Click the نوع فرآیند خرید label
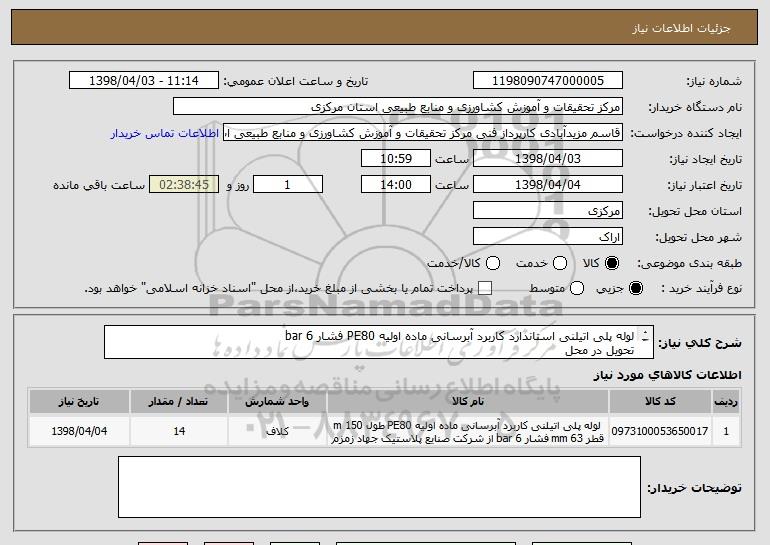The width and height of the screenshot is (770, 545). tap(701, 289)
